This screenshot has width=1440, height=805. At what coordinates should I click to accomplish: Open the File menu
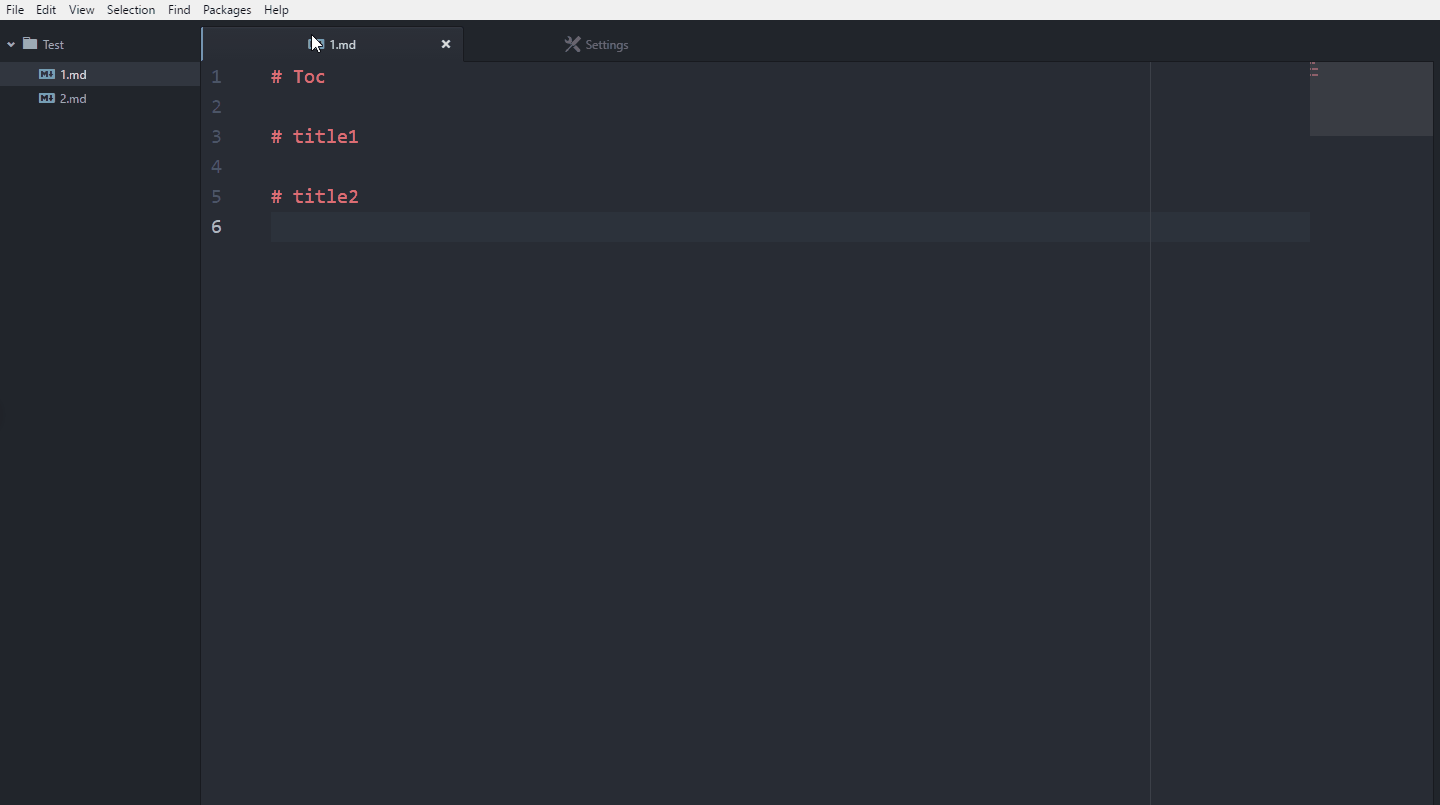15,10
